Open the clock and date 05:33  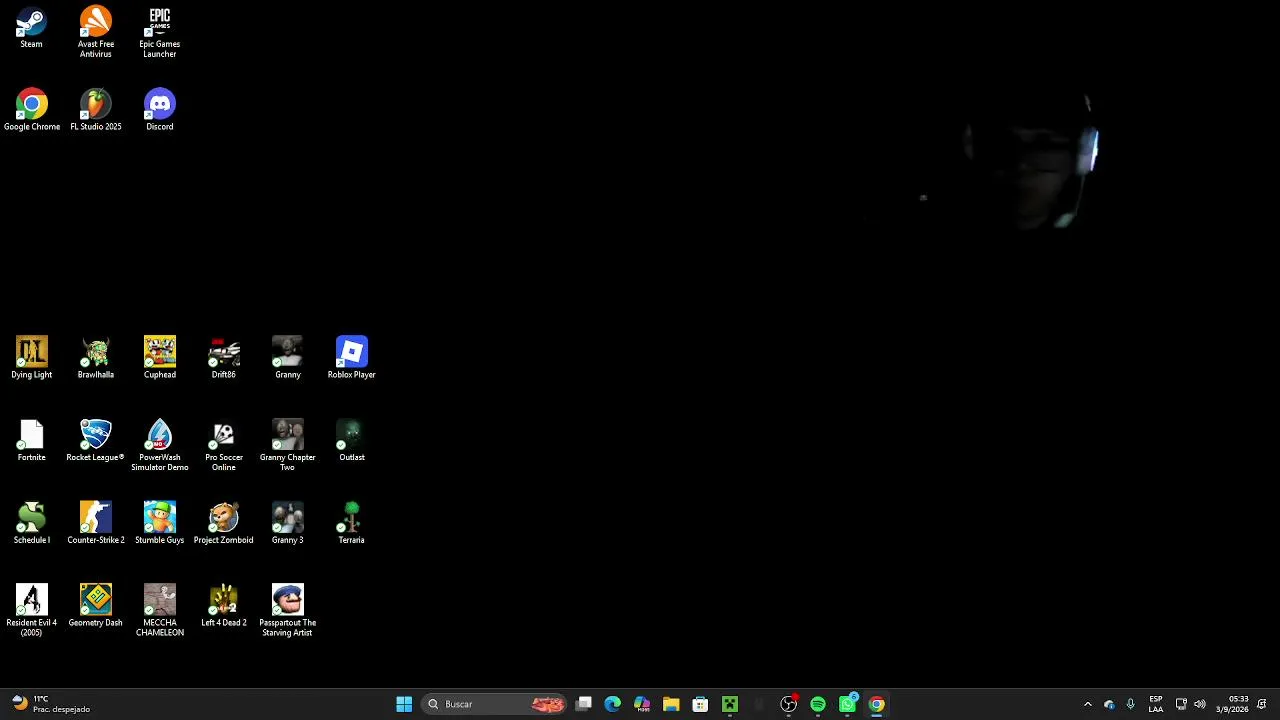click(1232, 704)
